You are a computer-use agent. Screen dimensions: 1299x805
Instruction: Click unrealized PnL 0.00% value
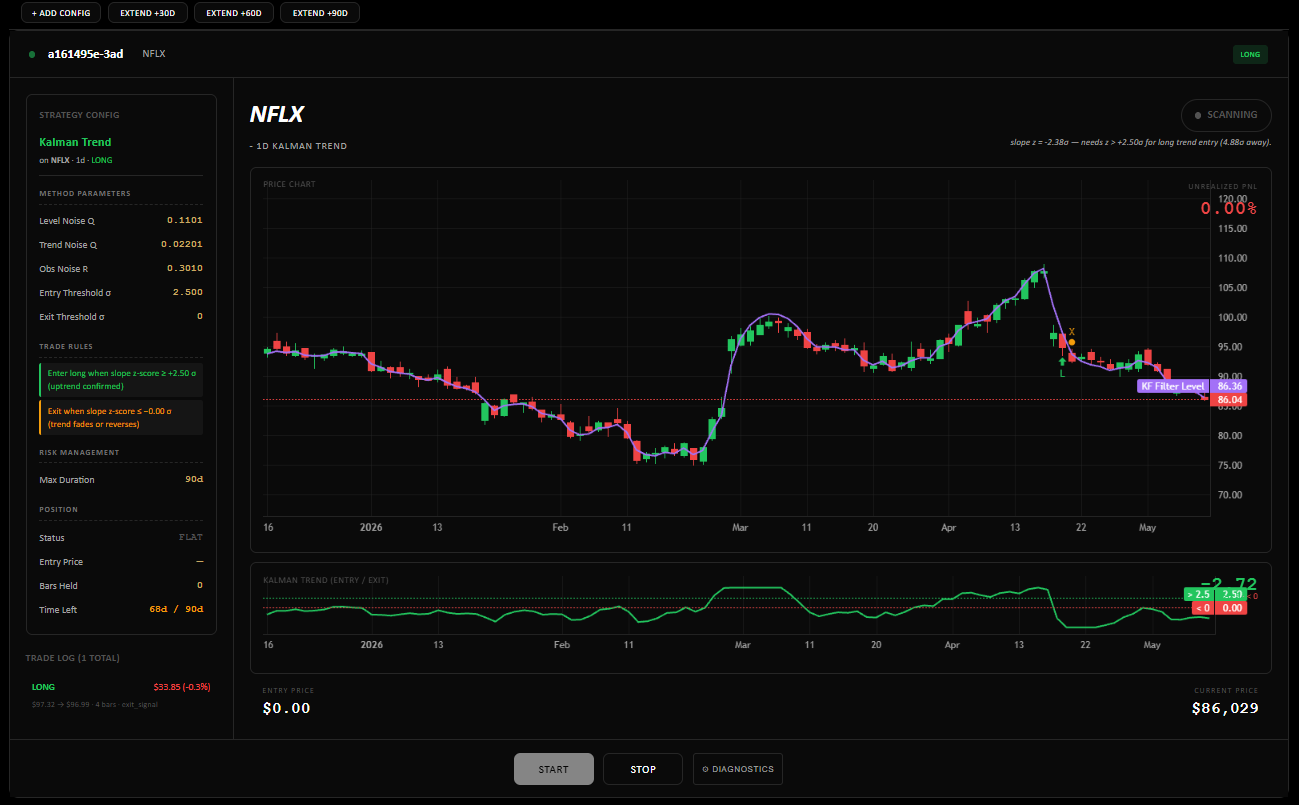click(1229, 208)
